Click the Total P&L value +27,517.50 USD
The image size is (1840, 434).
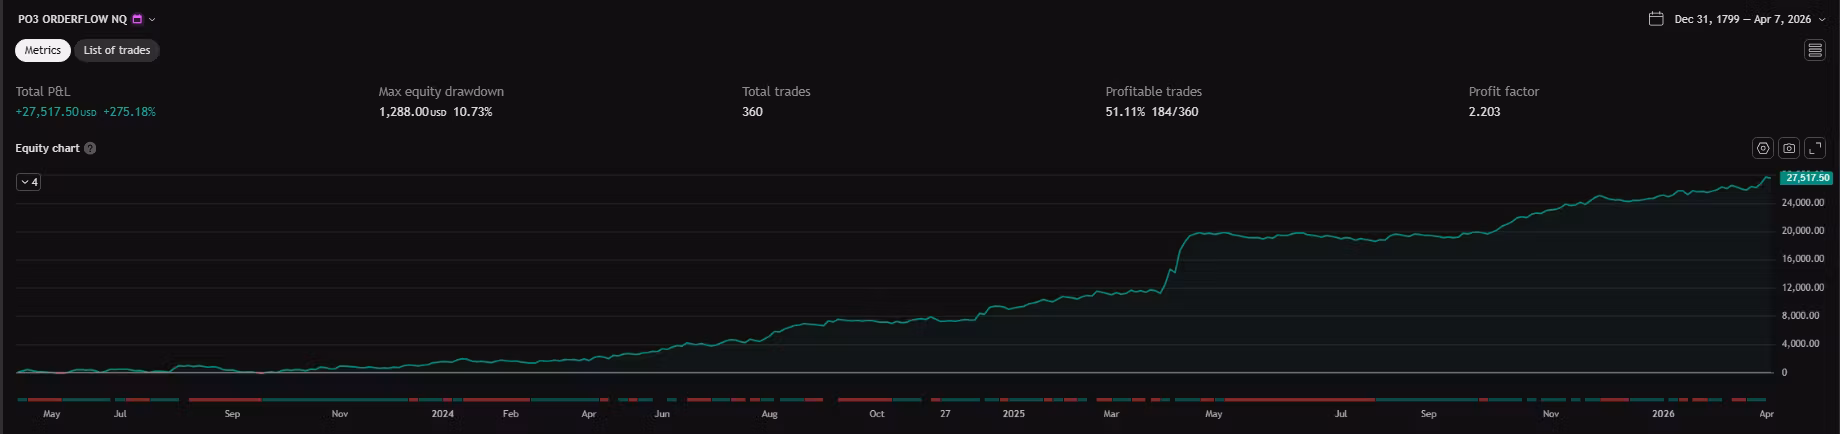[55, 112]
